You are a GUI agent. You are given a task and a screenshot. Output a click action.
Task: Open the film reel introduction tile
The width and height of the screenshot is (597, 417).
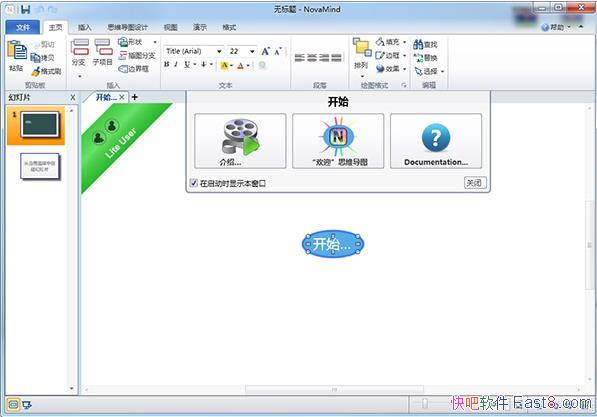[x=240, y=141]
